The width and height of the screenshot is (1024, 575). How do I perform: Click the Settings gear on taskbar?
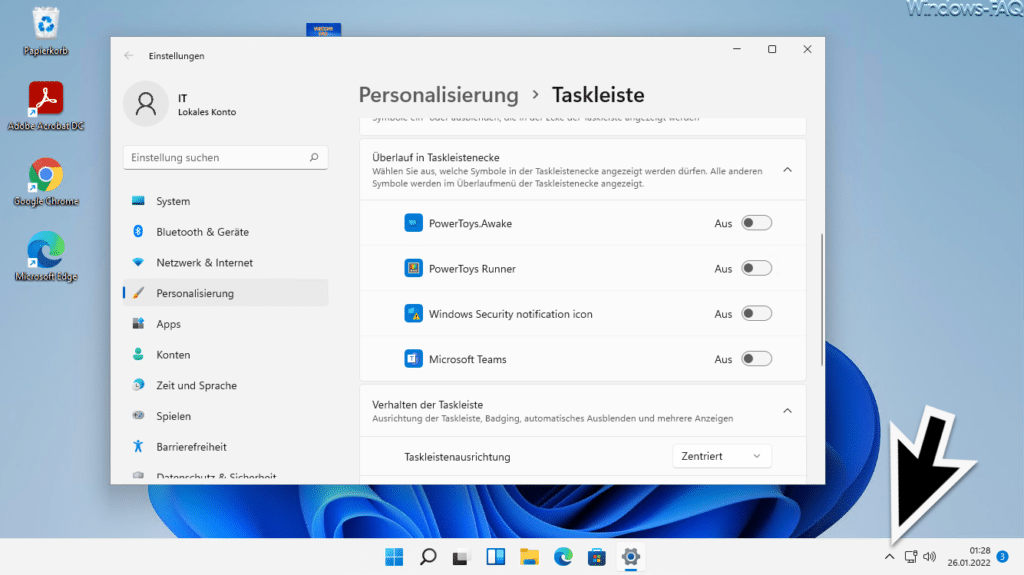pos(631,557)
